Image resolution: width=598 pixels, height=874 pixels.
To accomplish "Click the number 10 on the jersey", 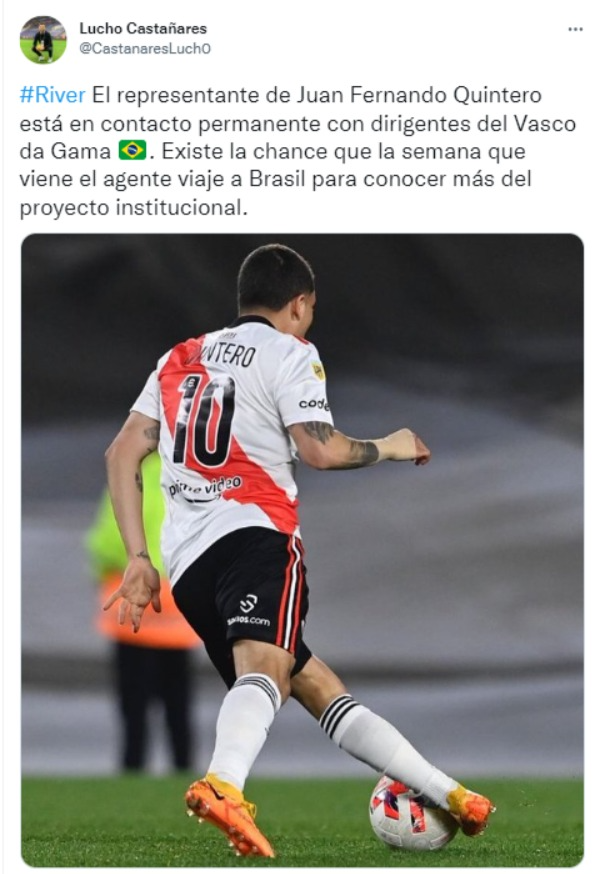I will click(x=204, y=419).
